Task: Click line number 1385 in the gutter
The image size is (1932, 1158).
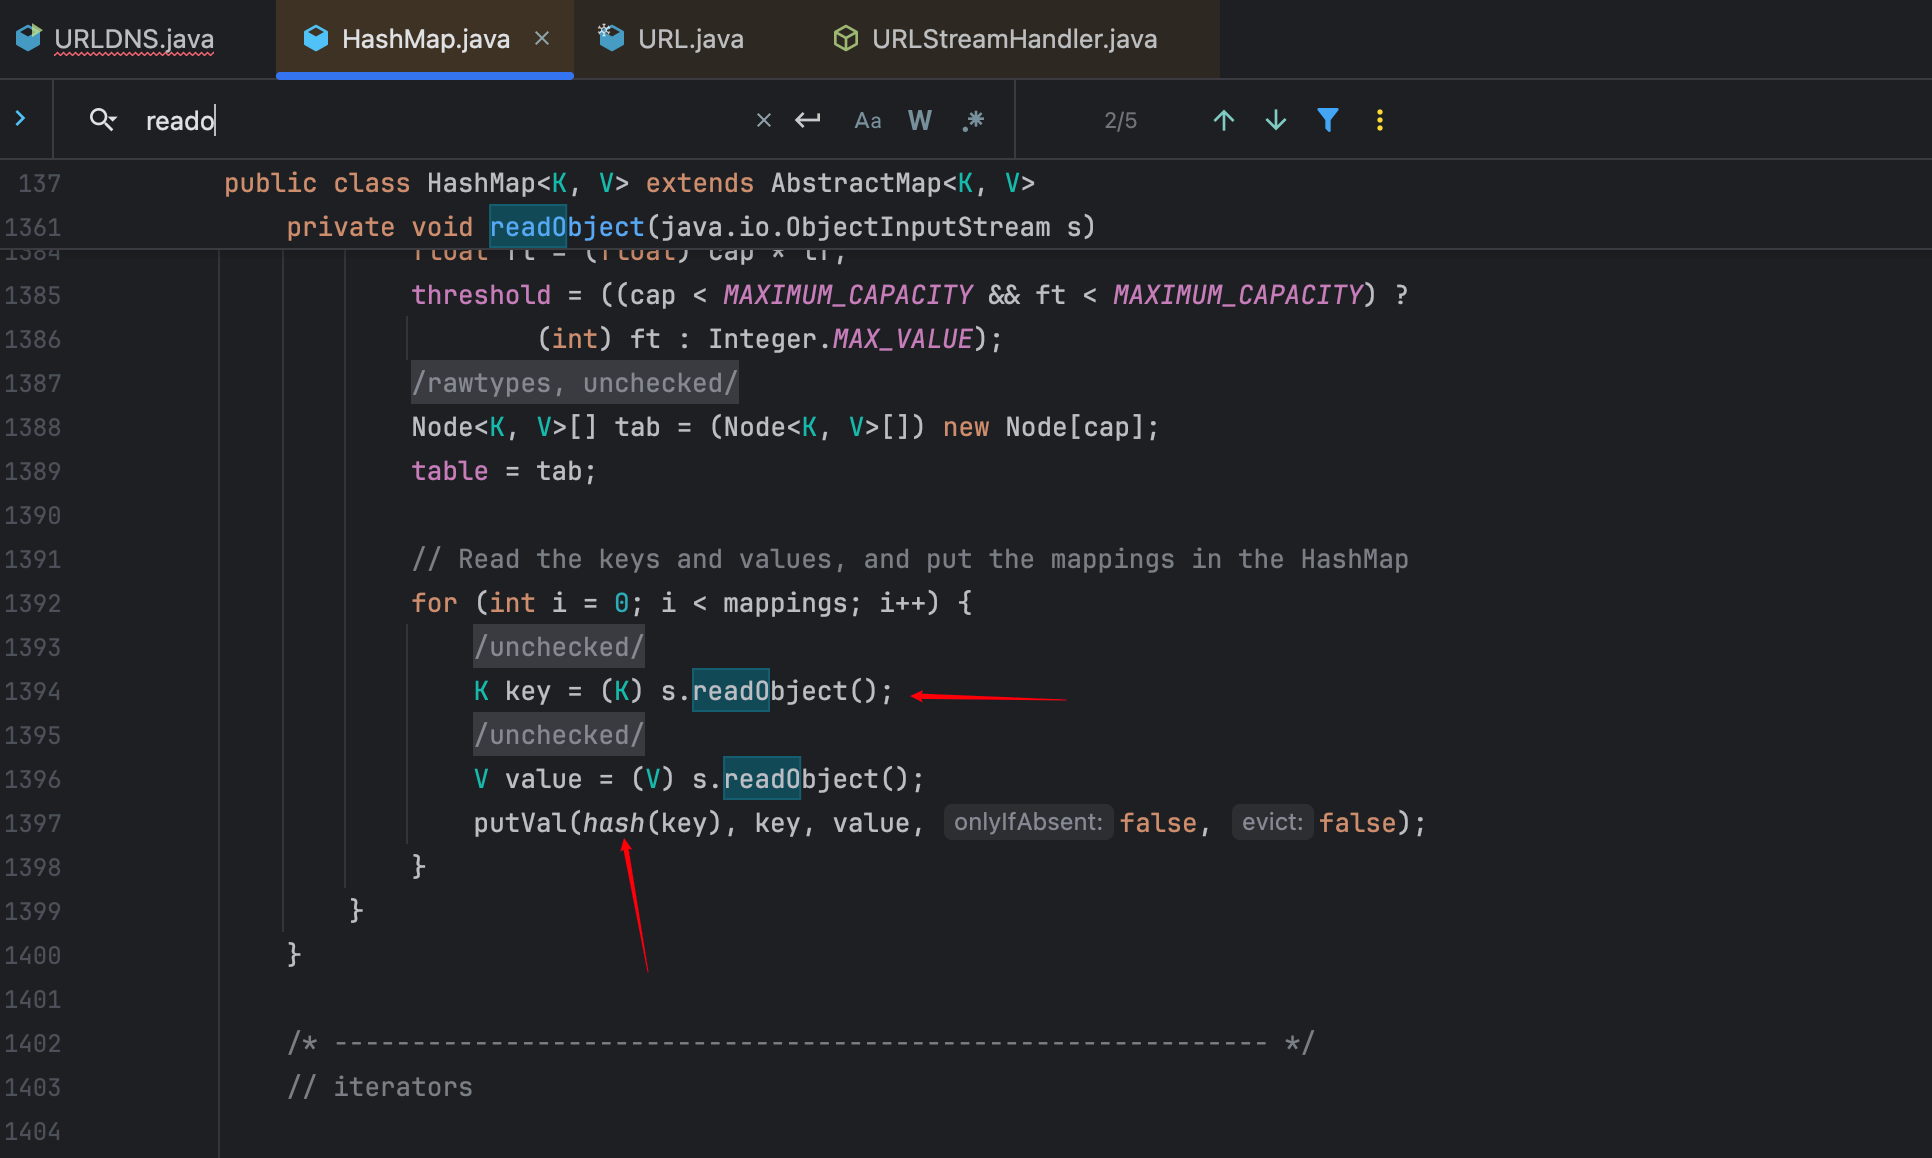Action: click(x=33, y=295)
